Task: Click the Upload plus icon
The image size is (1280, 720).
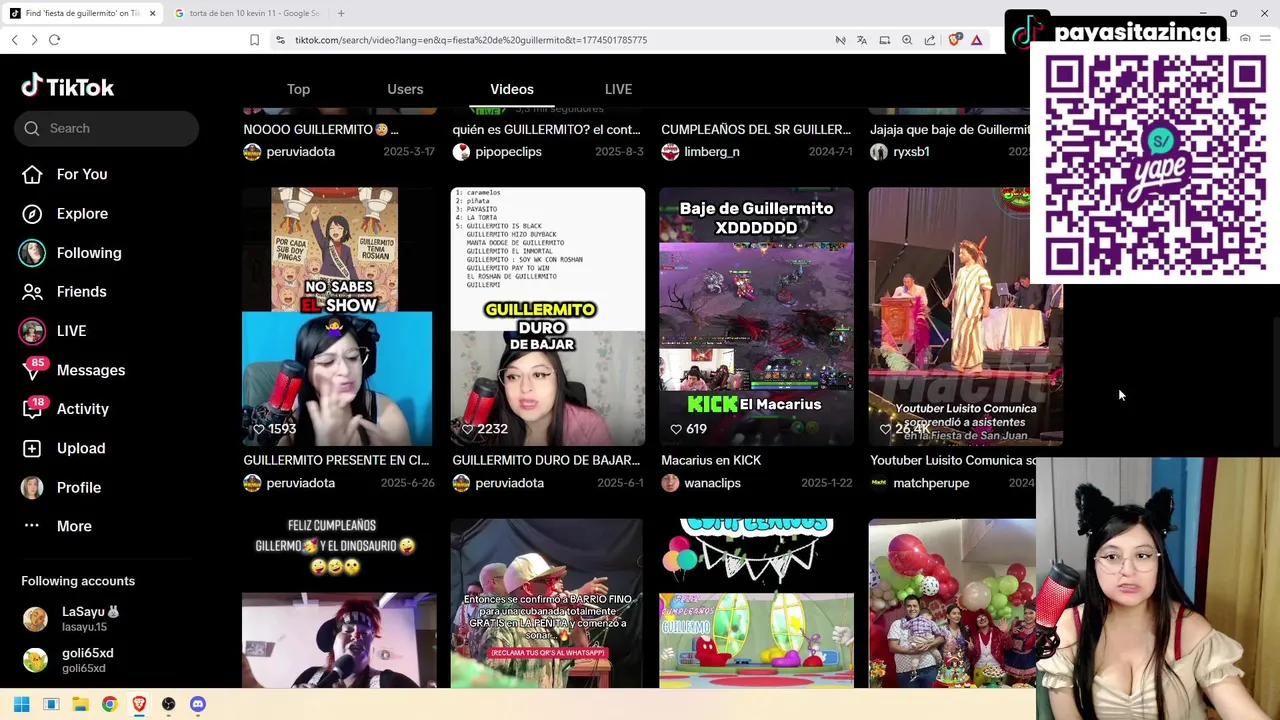Action: (x=32, y=448)
